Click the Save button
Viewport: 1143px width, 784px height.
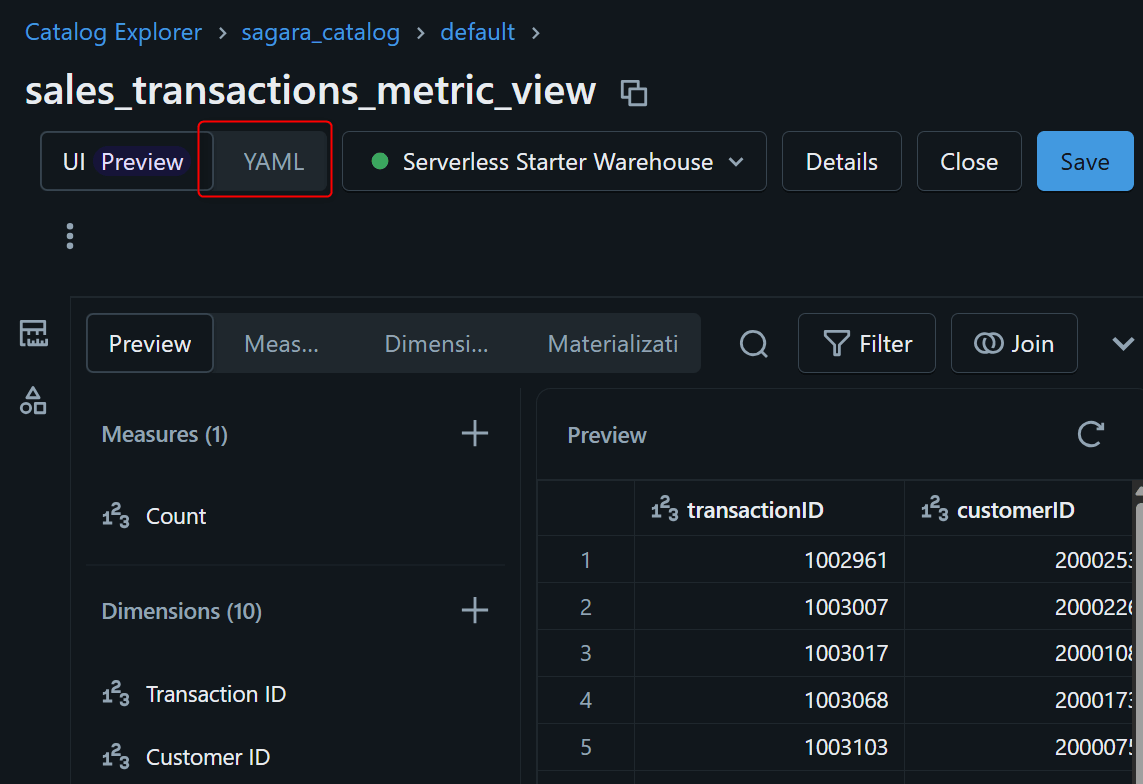(x=1084, y=162)
